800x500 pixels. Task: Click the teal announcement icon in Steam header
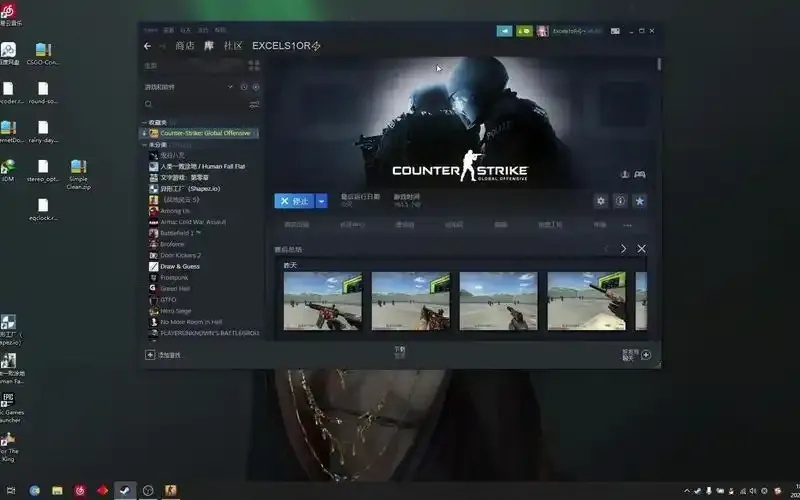(504, 31)
